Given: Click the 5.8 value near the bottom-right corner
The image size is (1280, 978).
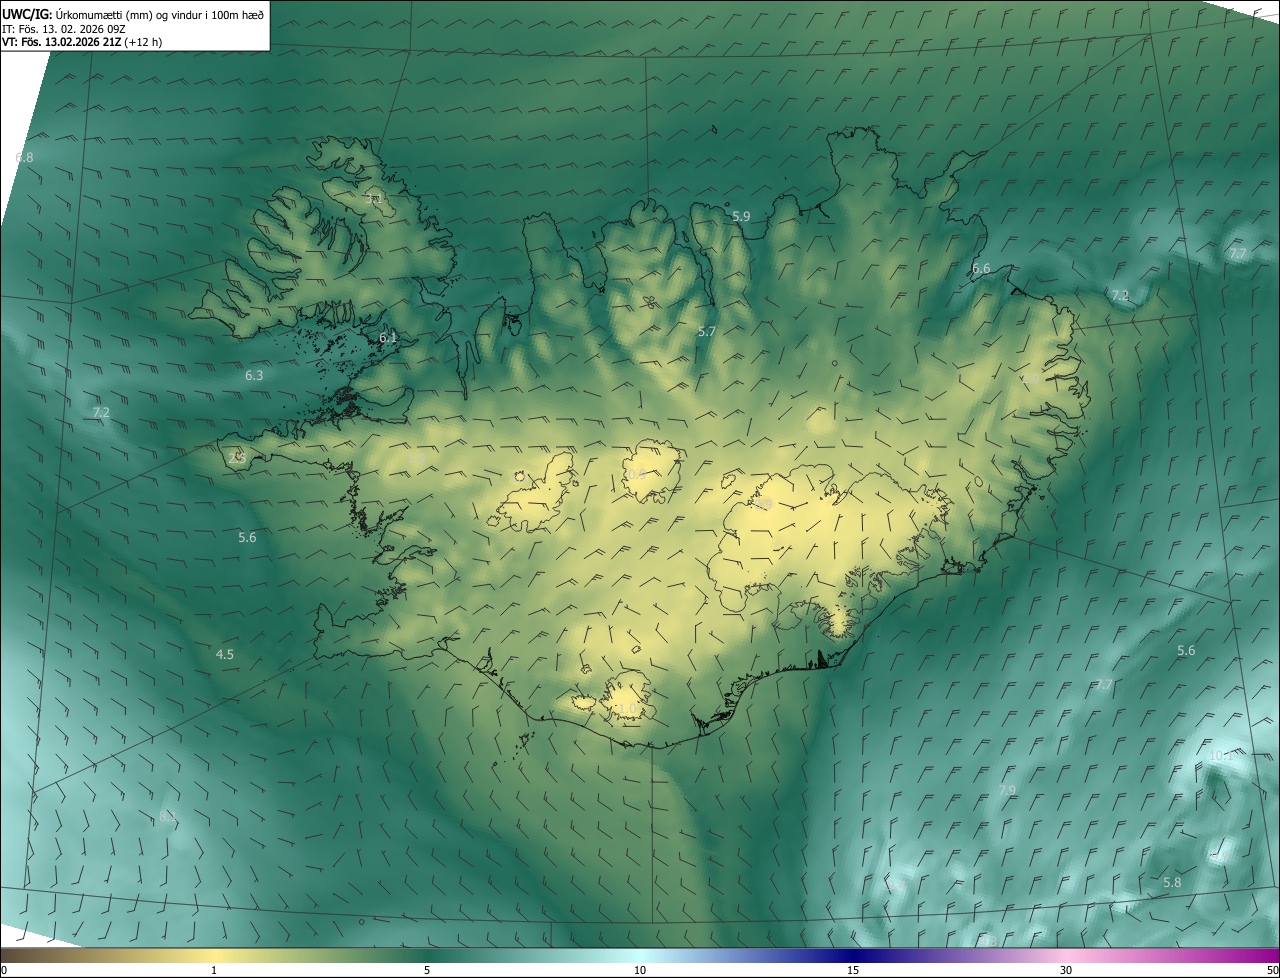Looking at the screenshot, I should (1172, 883).
